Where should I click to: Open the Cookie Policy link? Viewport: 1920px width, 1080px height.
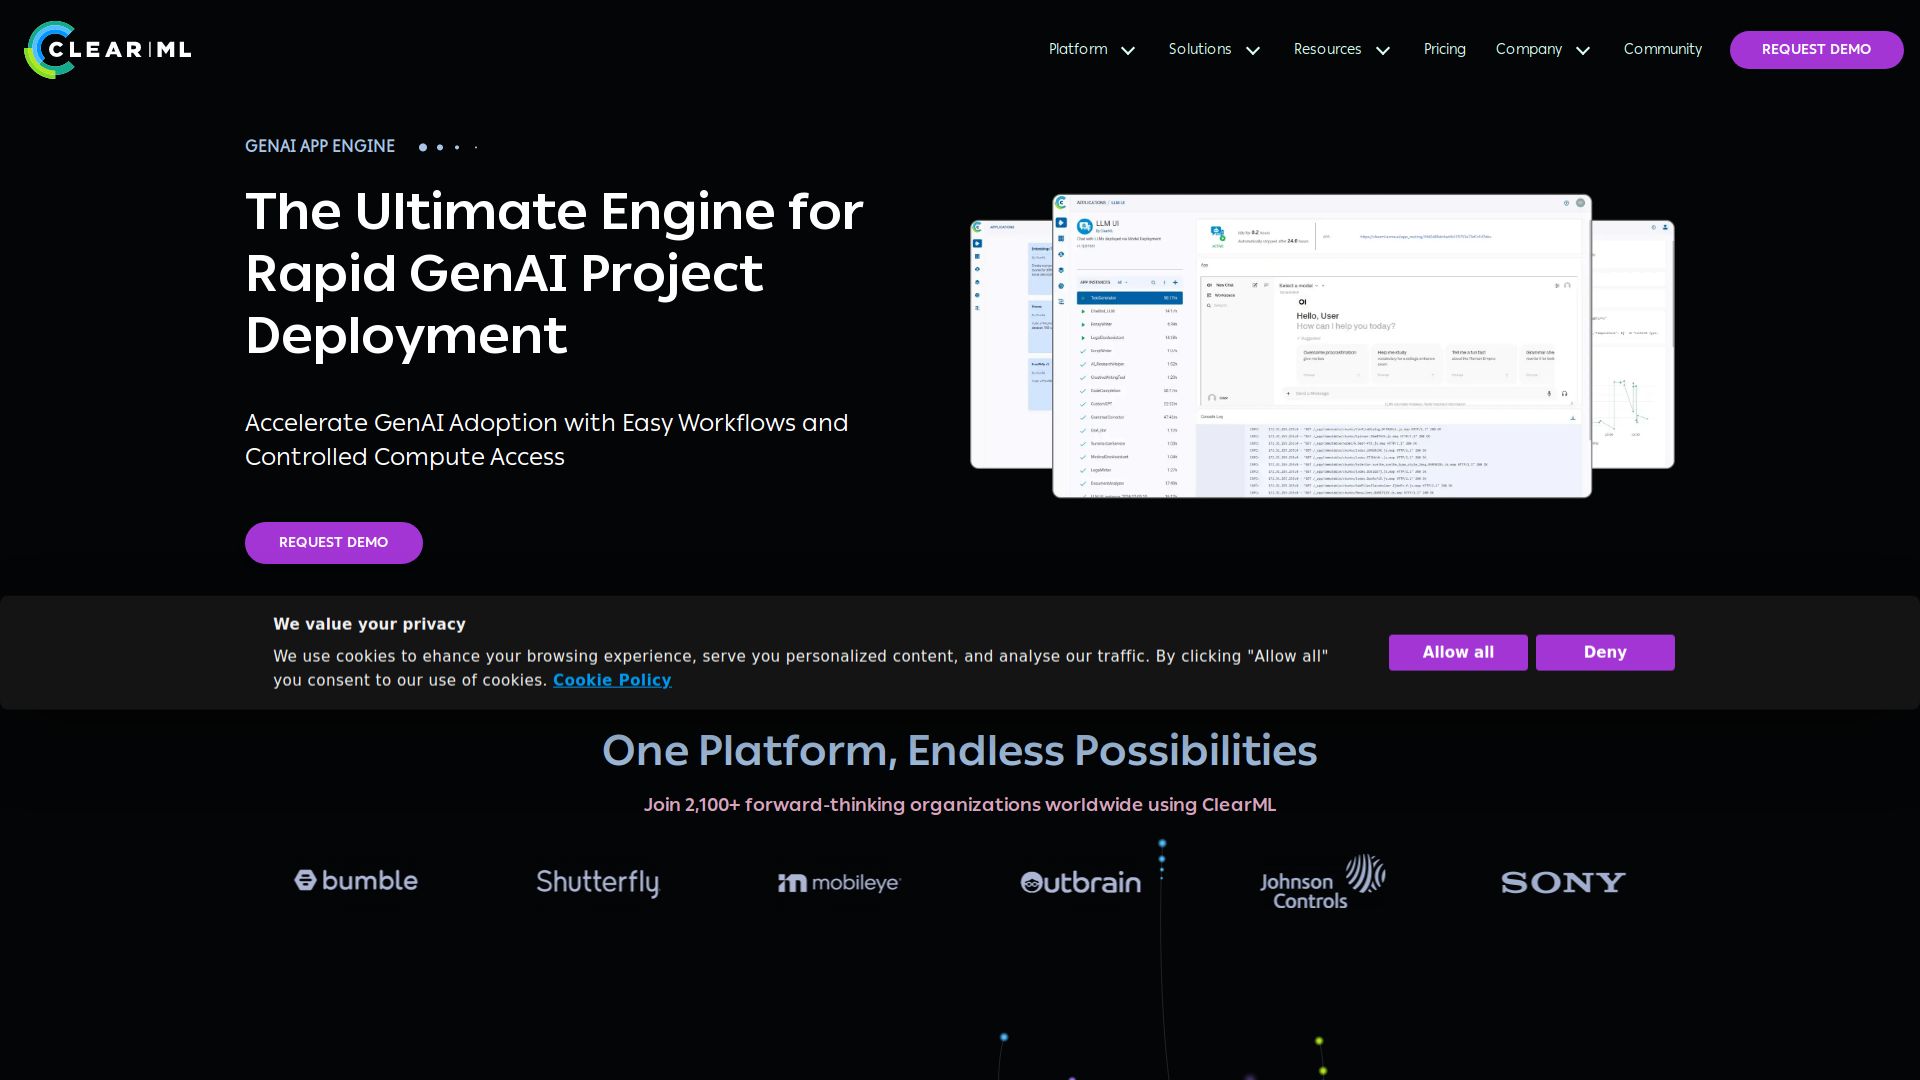click(611, 680)
